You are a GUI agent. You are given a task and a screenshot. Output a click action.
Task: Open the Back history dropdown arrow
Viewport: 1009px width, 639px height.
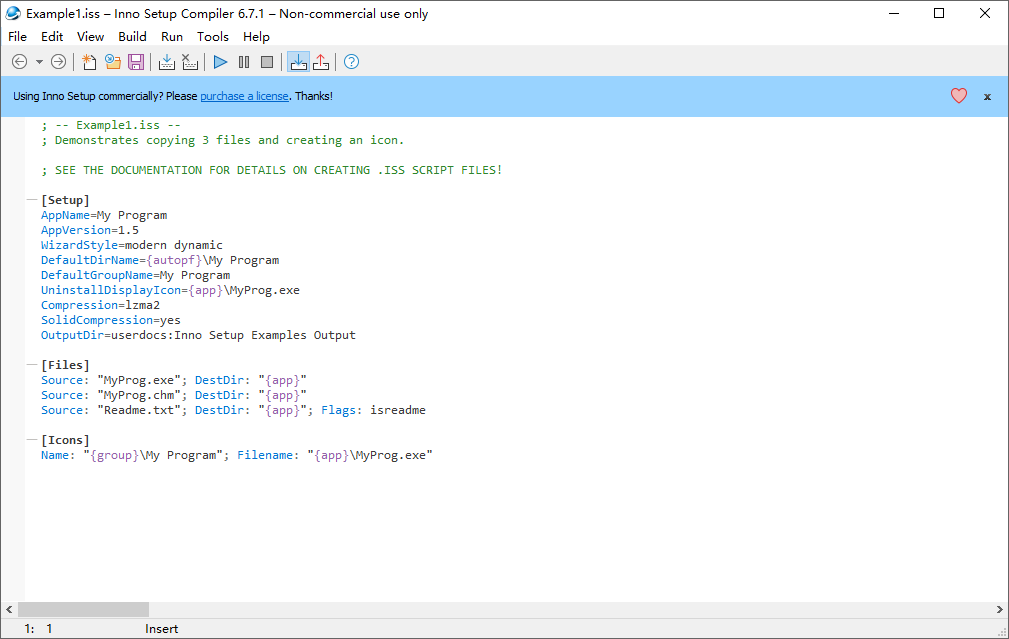click(39, 62)
